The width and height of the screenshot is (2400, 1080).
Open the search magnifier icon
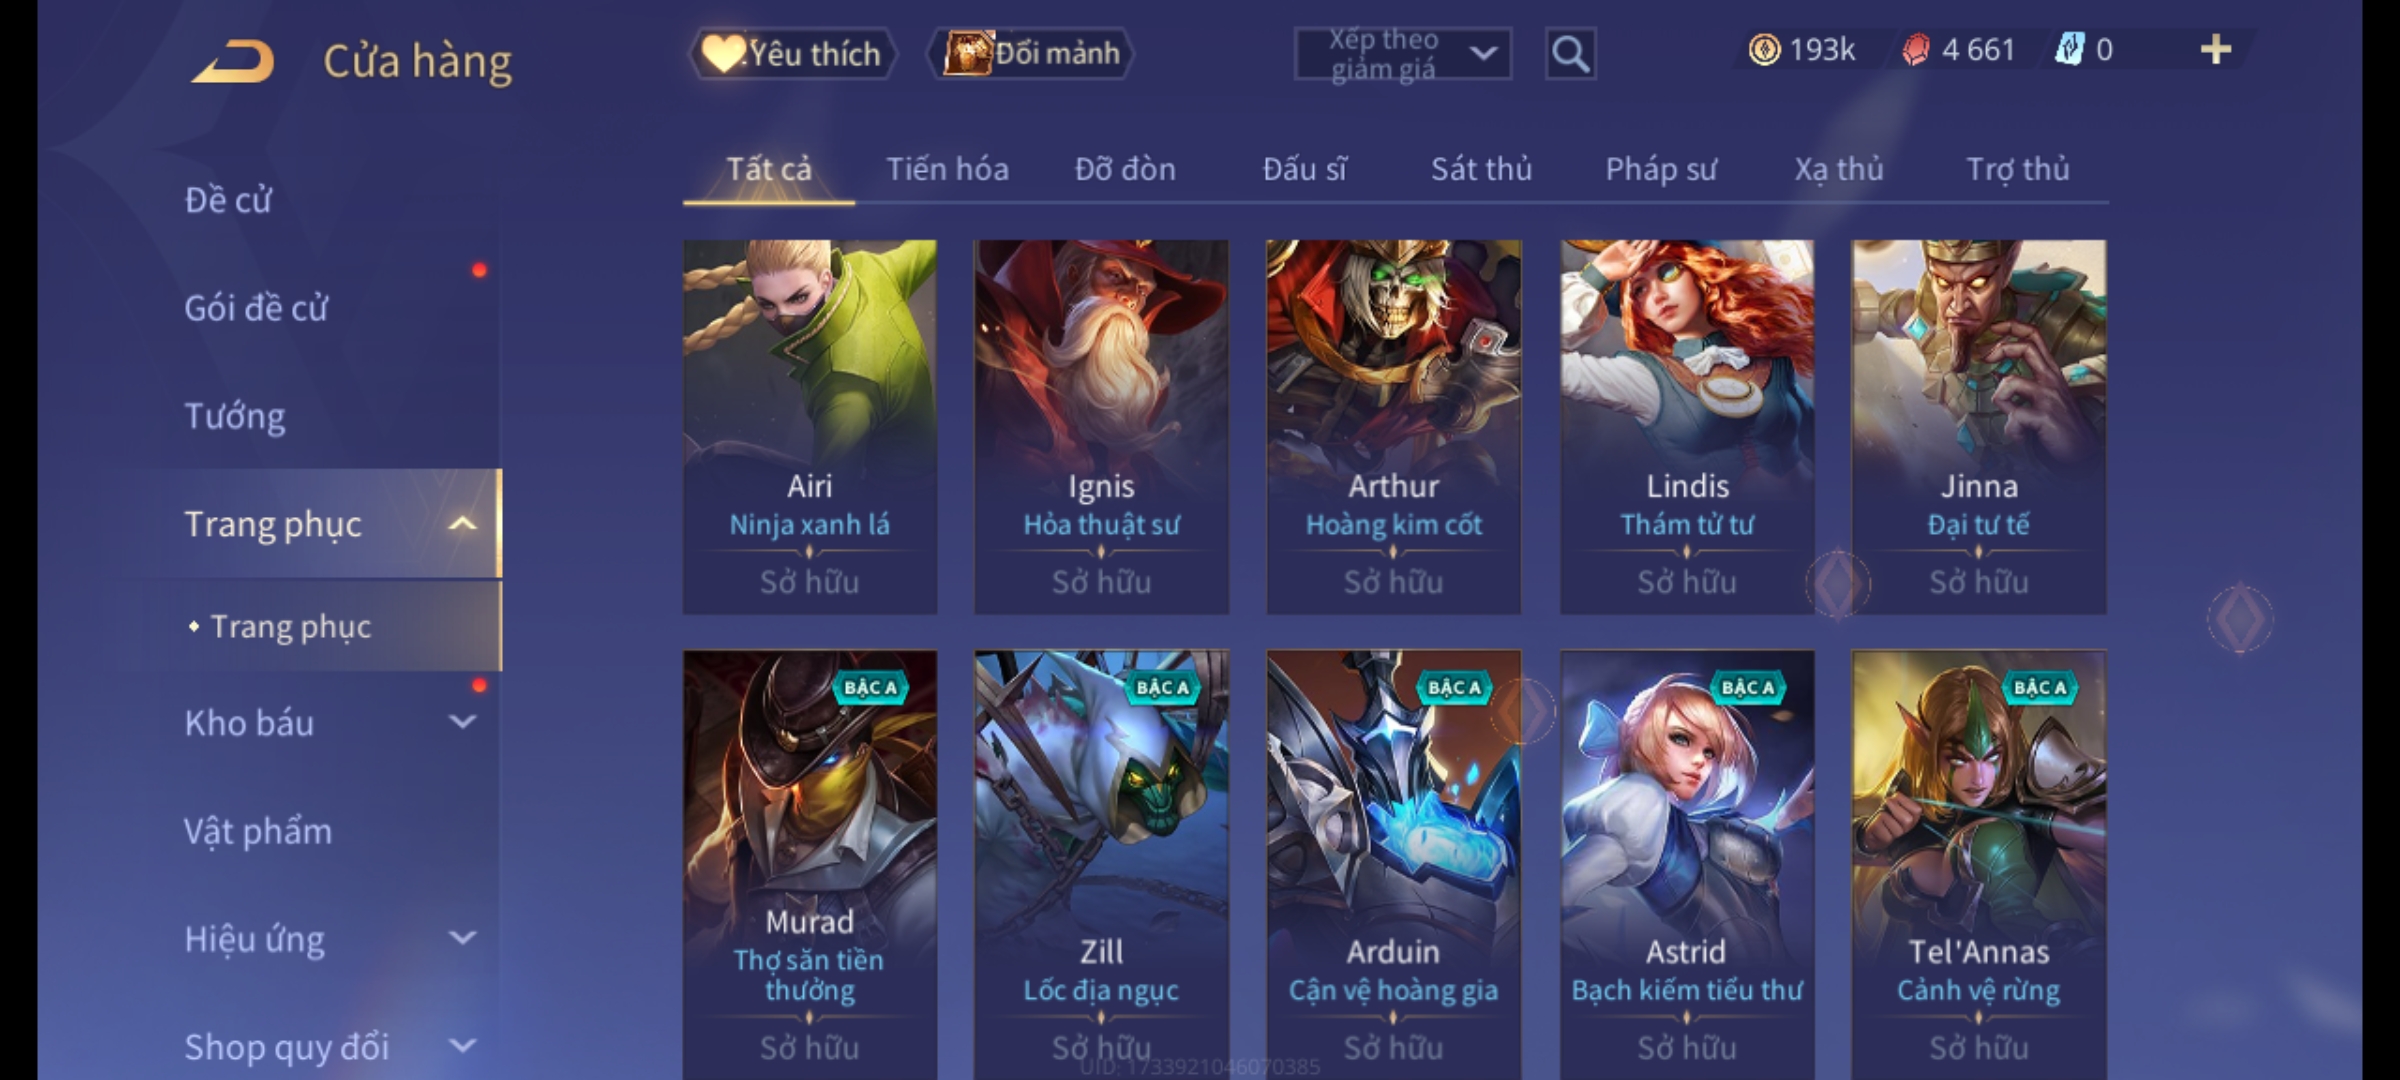pyautogui.click(x=1570, y=54)
